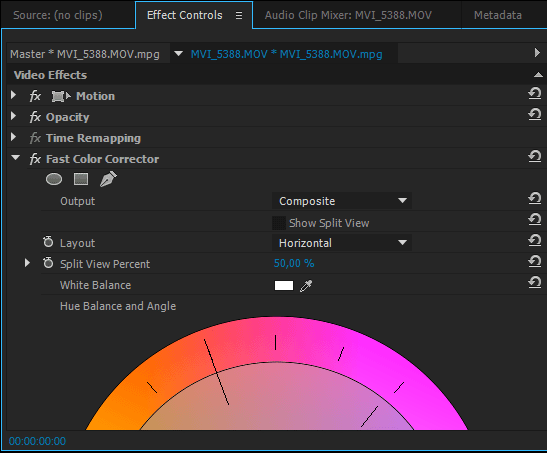Click the Hue Balance and Angle label
This screenshot has width=547, height=453.
pyautogui.click(x=118, y=306)
